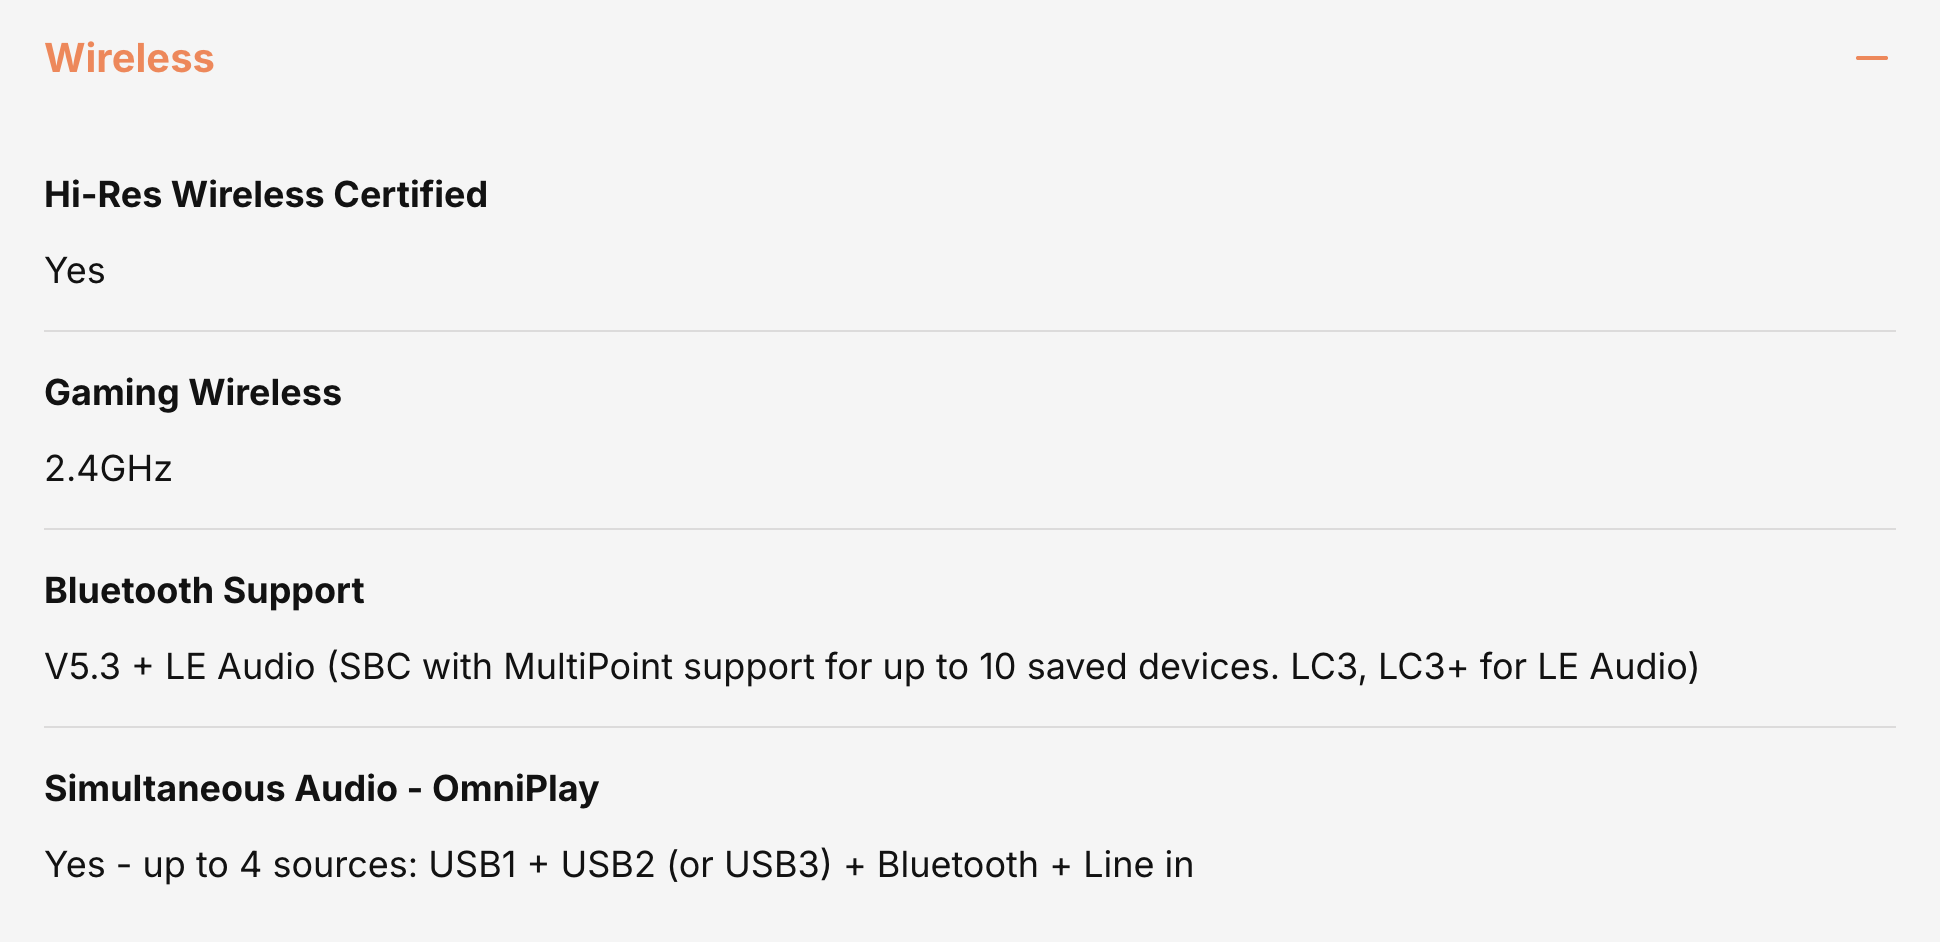The image size is (1940, 942).
Task: Click the USB2 source text
Action: pyautogui.click(x=607, y=864)
